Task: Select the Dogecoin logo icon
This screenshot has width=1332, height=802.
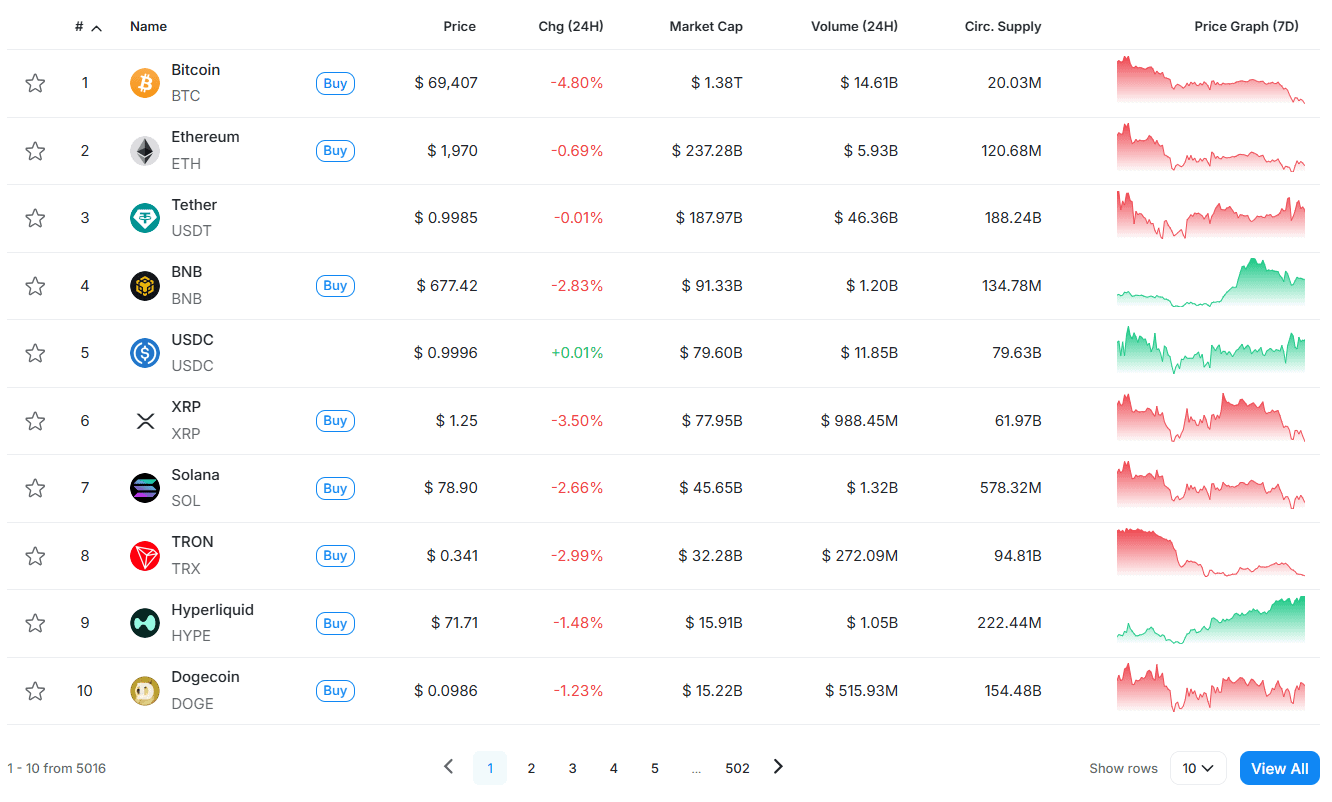Action: pos(145,691)
